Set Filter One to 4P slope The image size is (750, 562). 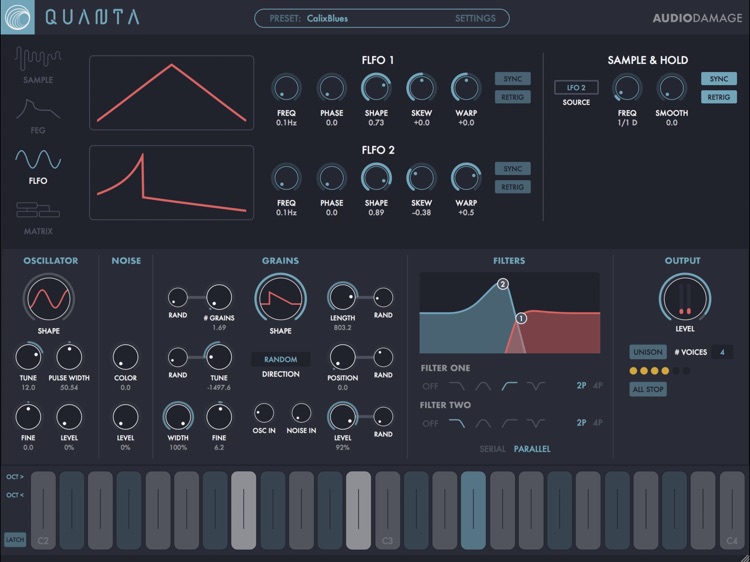598,386
